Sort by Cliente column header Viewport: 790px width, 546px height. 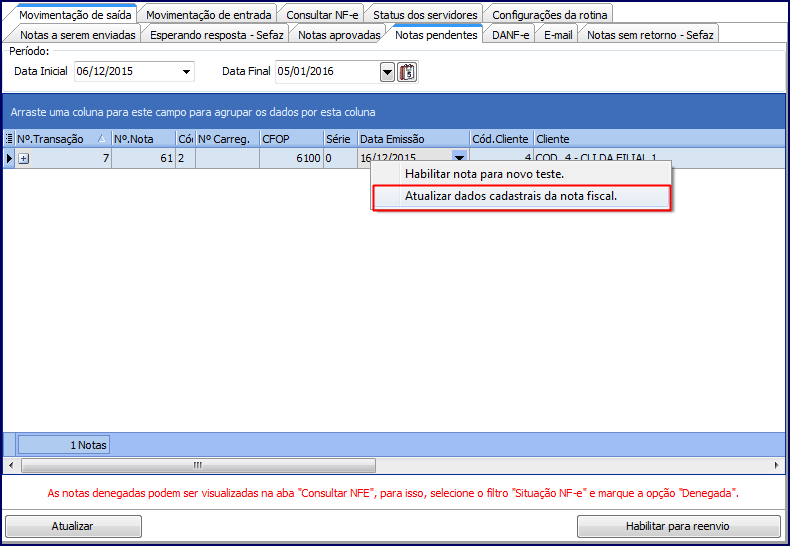(x=659, y=139)
